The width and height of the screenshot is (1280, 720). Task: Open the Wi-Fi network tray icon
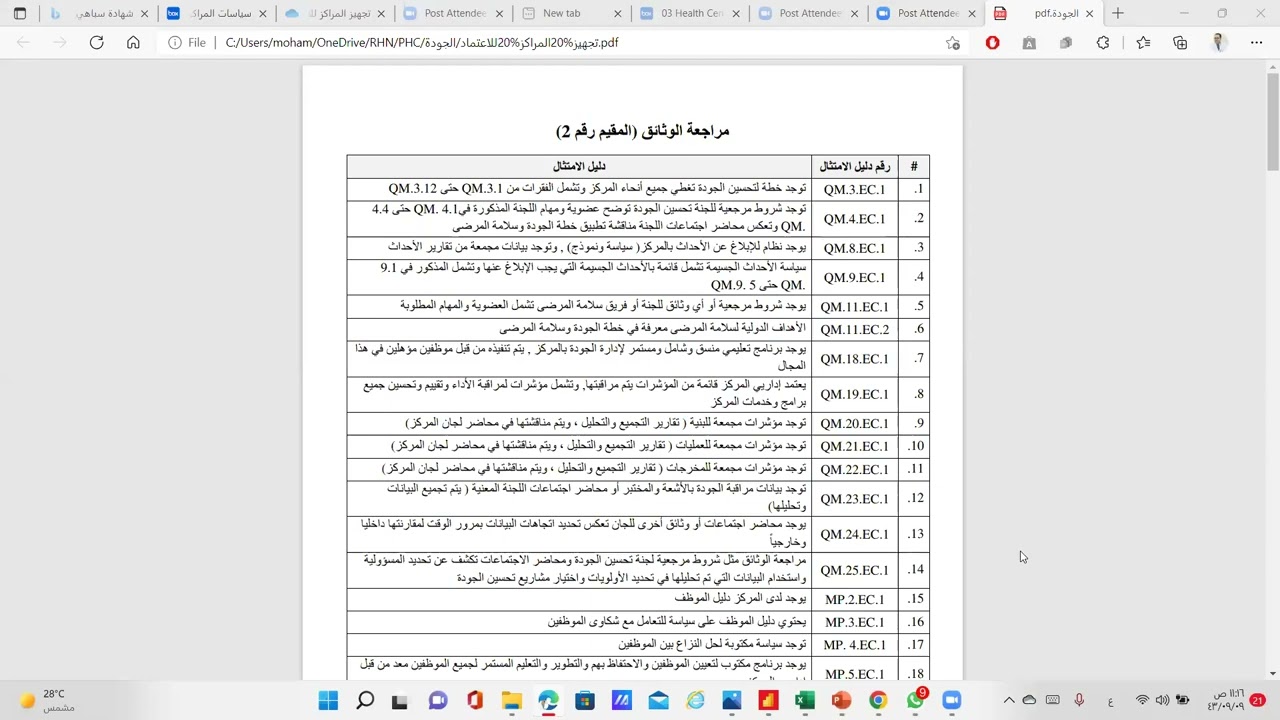(x=1142, y=701)
